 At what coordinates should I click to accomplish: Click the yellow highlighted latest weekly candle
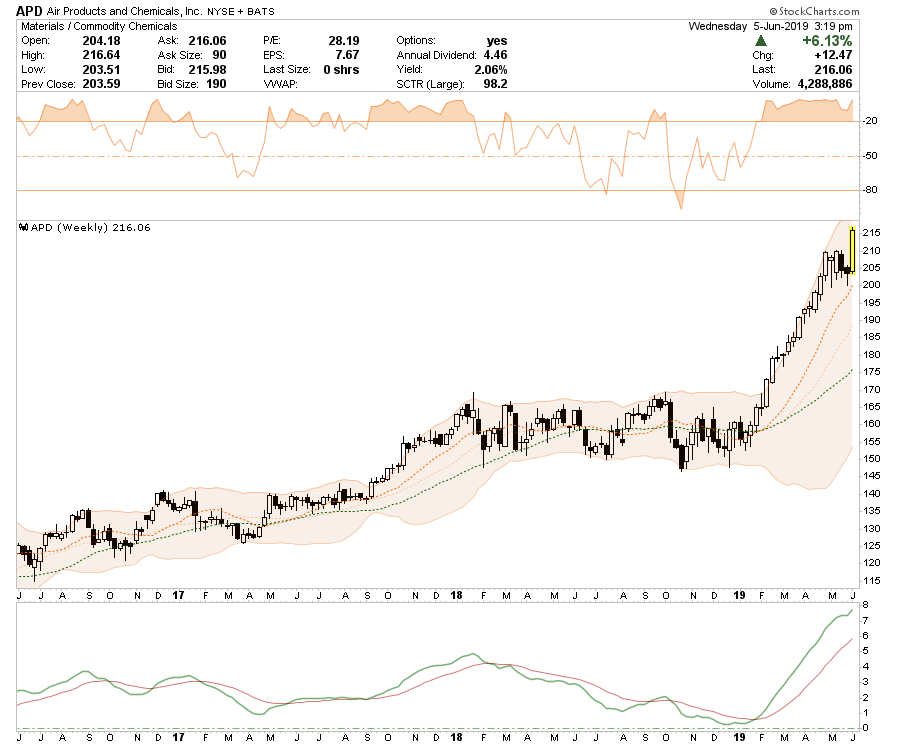pos(853,250)
